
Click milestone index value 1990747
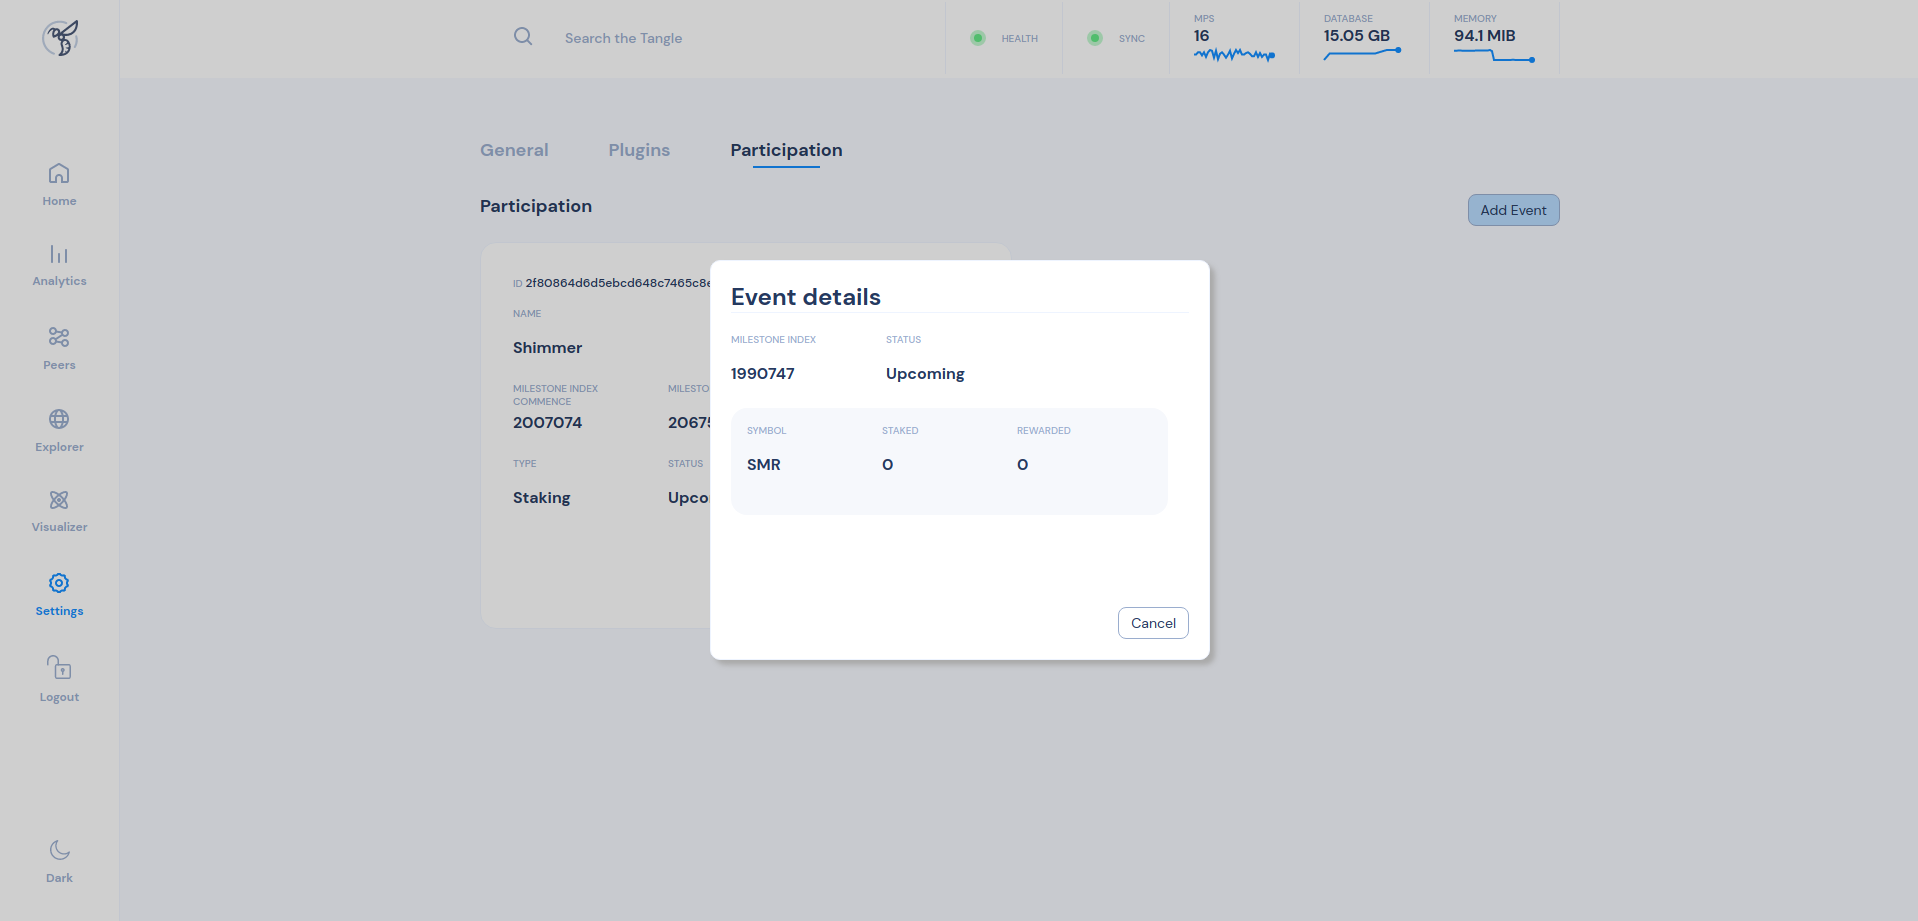[762, 374]
